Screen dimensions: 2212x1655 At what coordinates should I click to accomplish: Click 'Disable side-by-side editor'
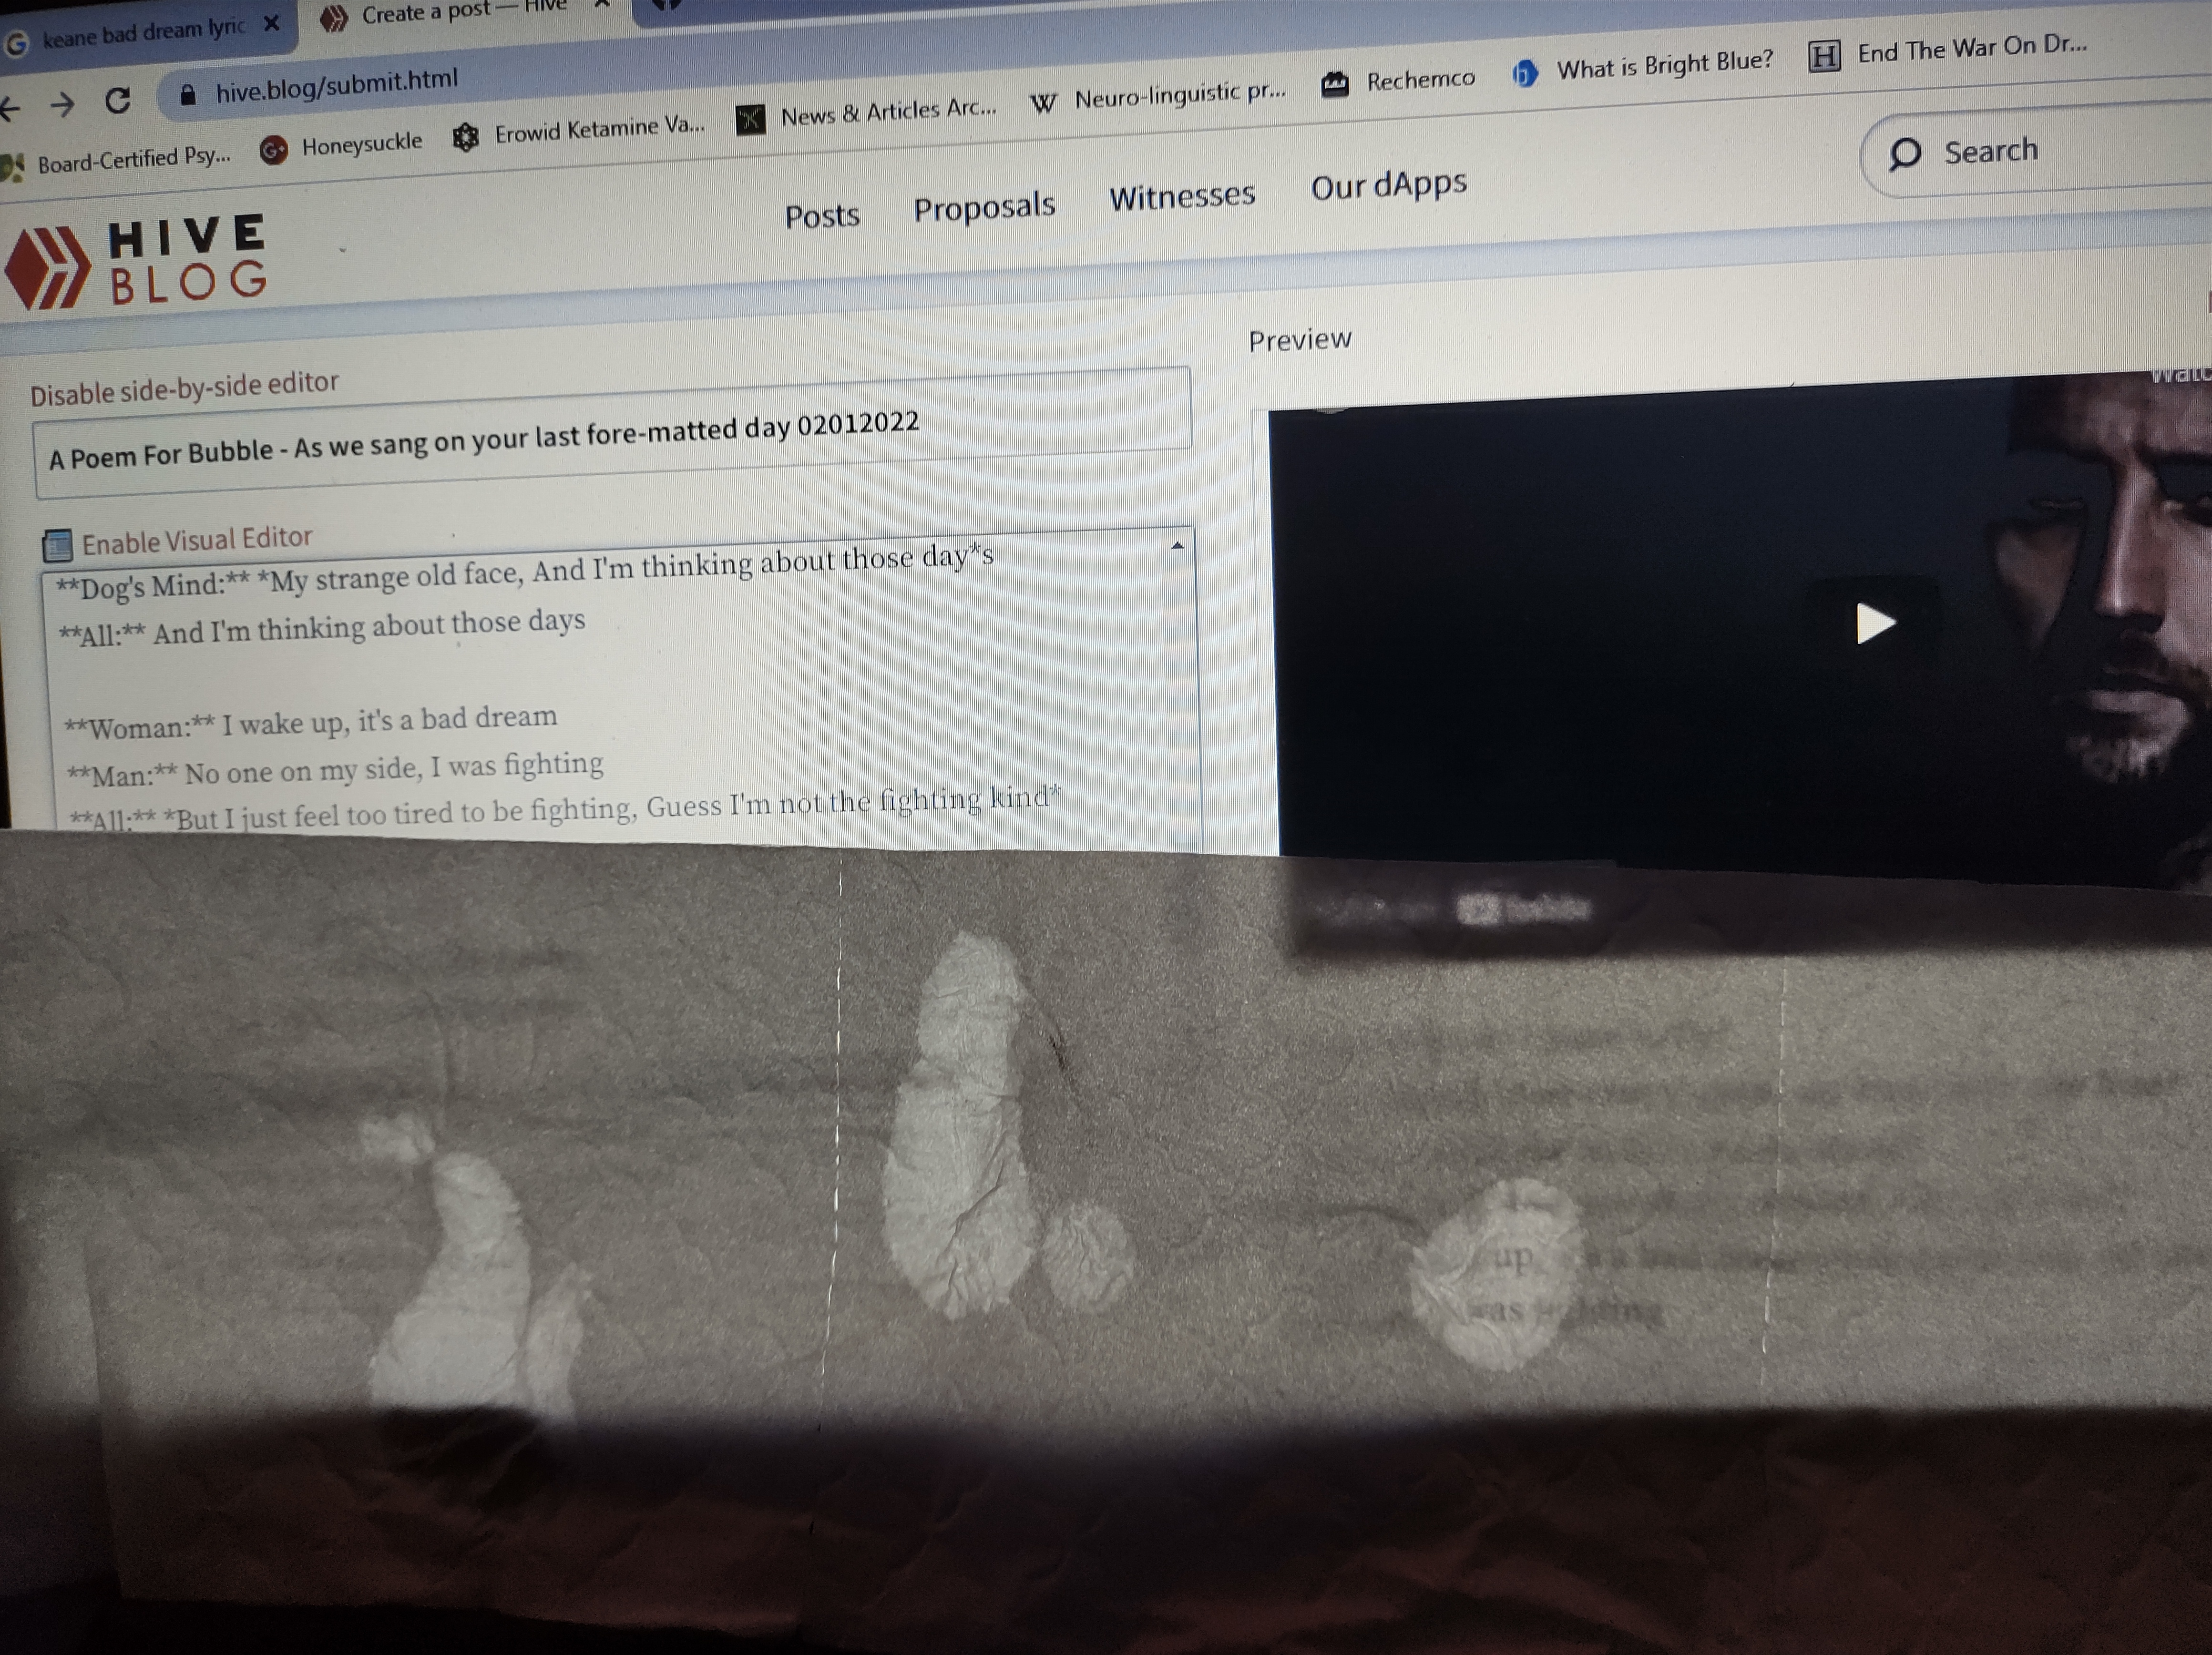coord(184,388)
